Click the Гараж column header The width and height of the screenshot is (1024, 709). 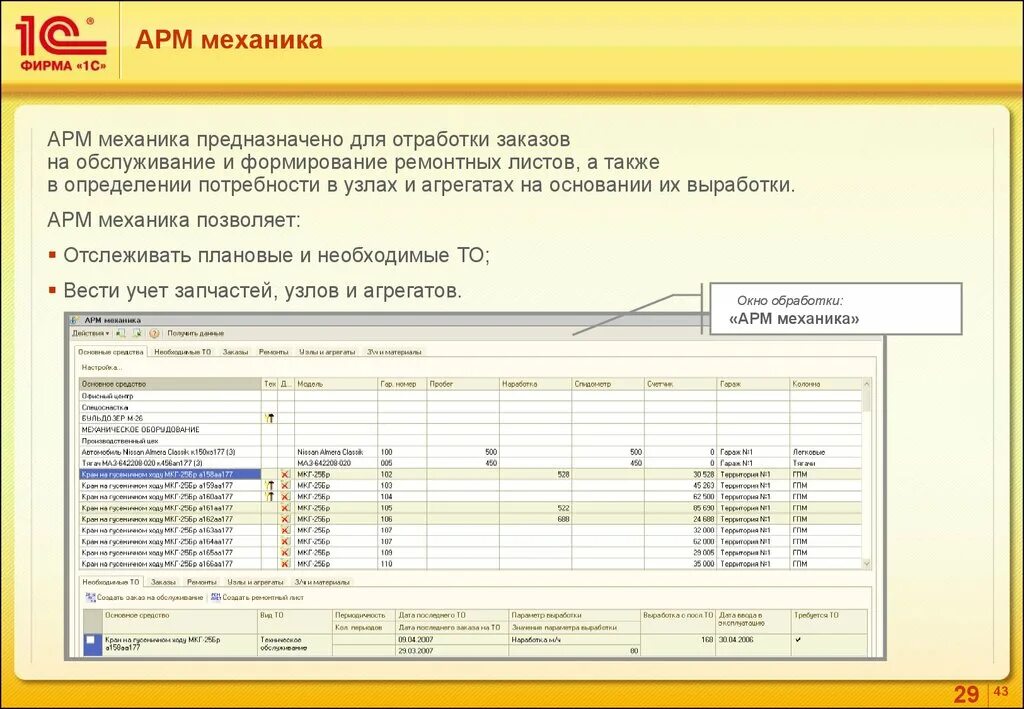pyautogui.click(x=753, y=384)
